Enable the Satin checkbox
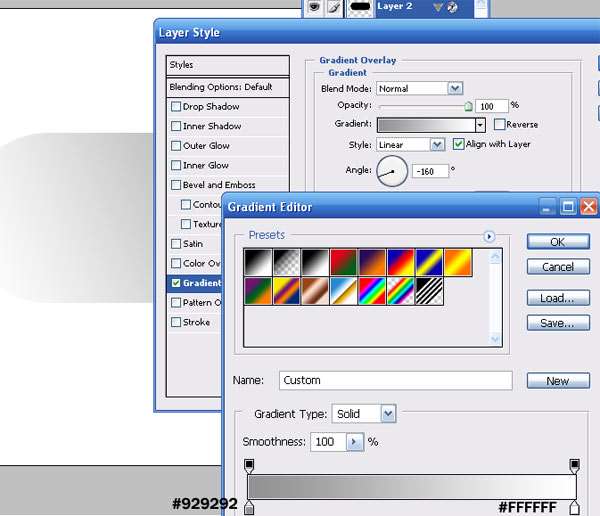Image resolution: width=600 pixels, height=516 pixels. click(176, 244)
